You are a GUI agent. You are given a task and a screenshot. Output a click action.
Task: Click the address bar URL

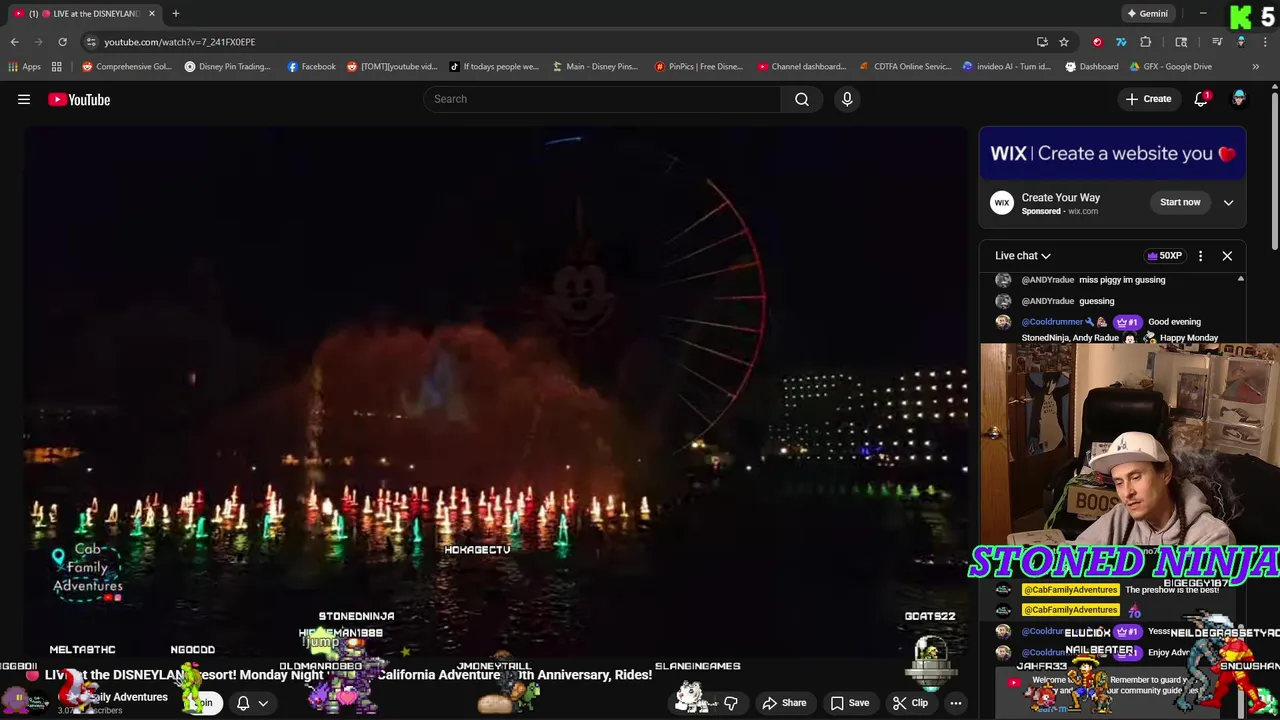180,42
